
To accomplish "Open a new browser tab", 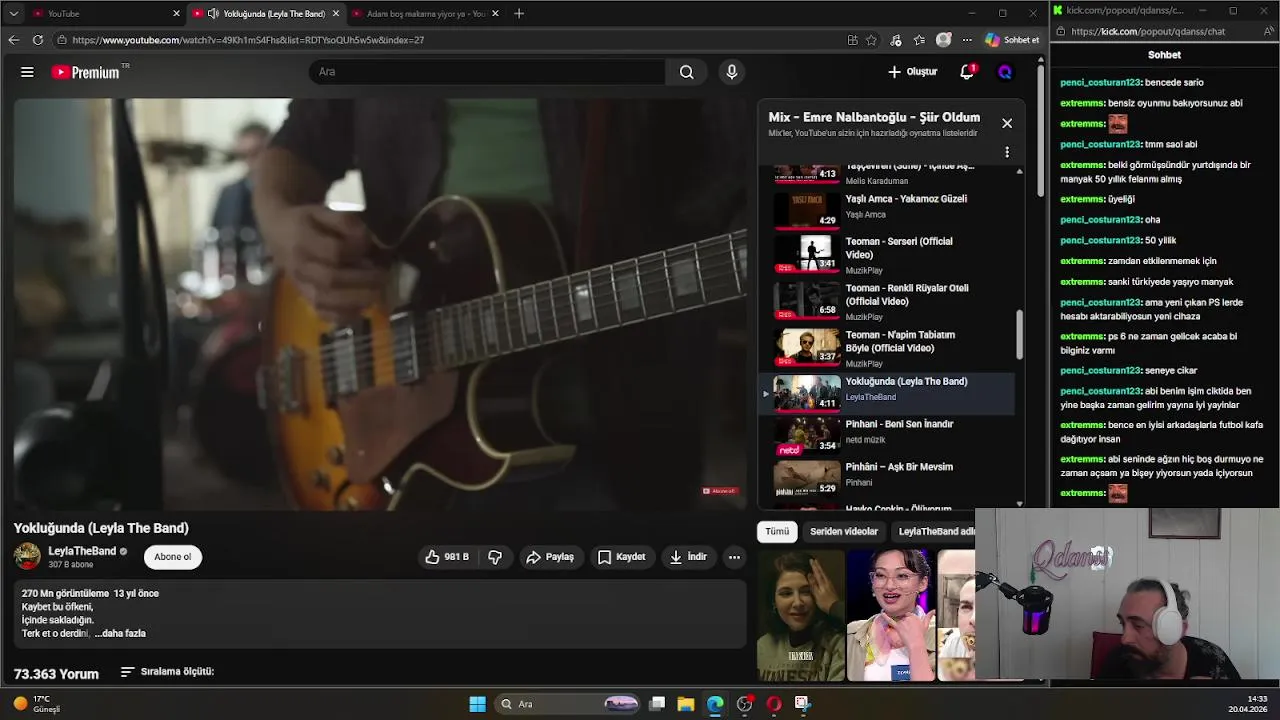I will [x=519, y=14].
